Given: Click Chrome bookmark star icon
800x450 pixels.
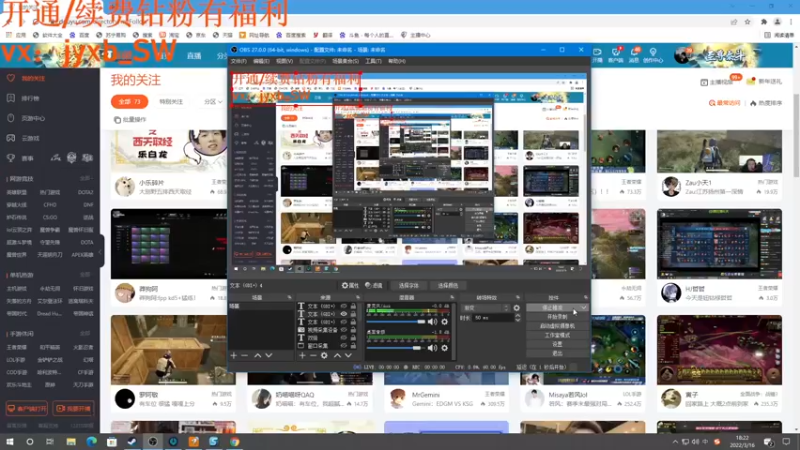Looking at the screenshot, I should pyautogui.click(x=747, y=22).
